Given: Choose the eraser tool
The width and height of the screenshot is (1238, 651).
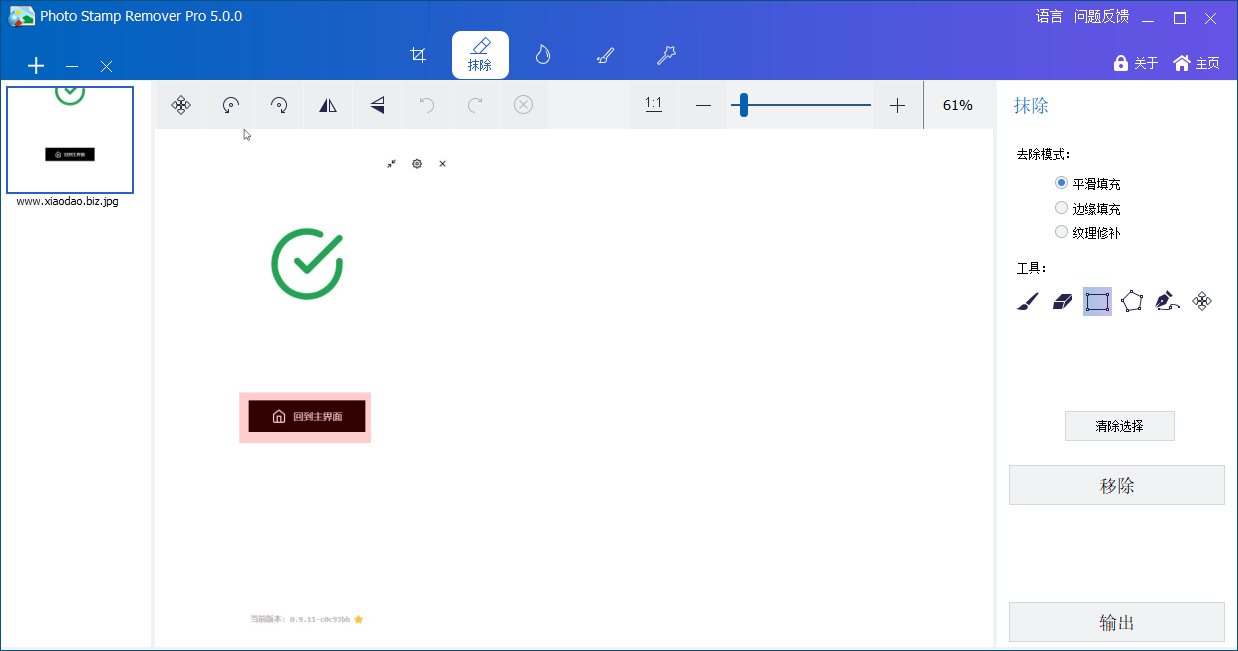Looking at the screenshot, I should [x=1062, y=301].
